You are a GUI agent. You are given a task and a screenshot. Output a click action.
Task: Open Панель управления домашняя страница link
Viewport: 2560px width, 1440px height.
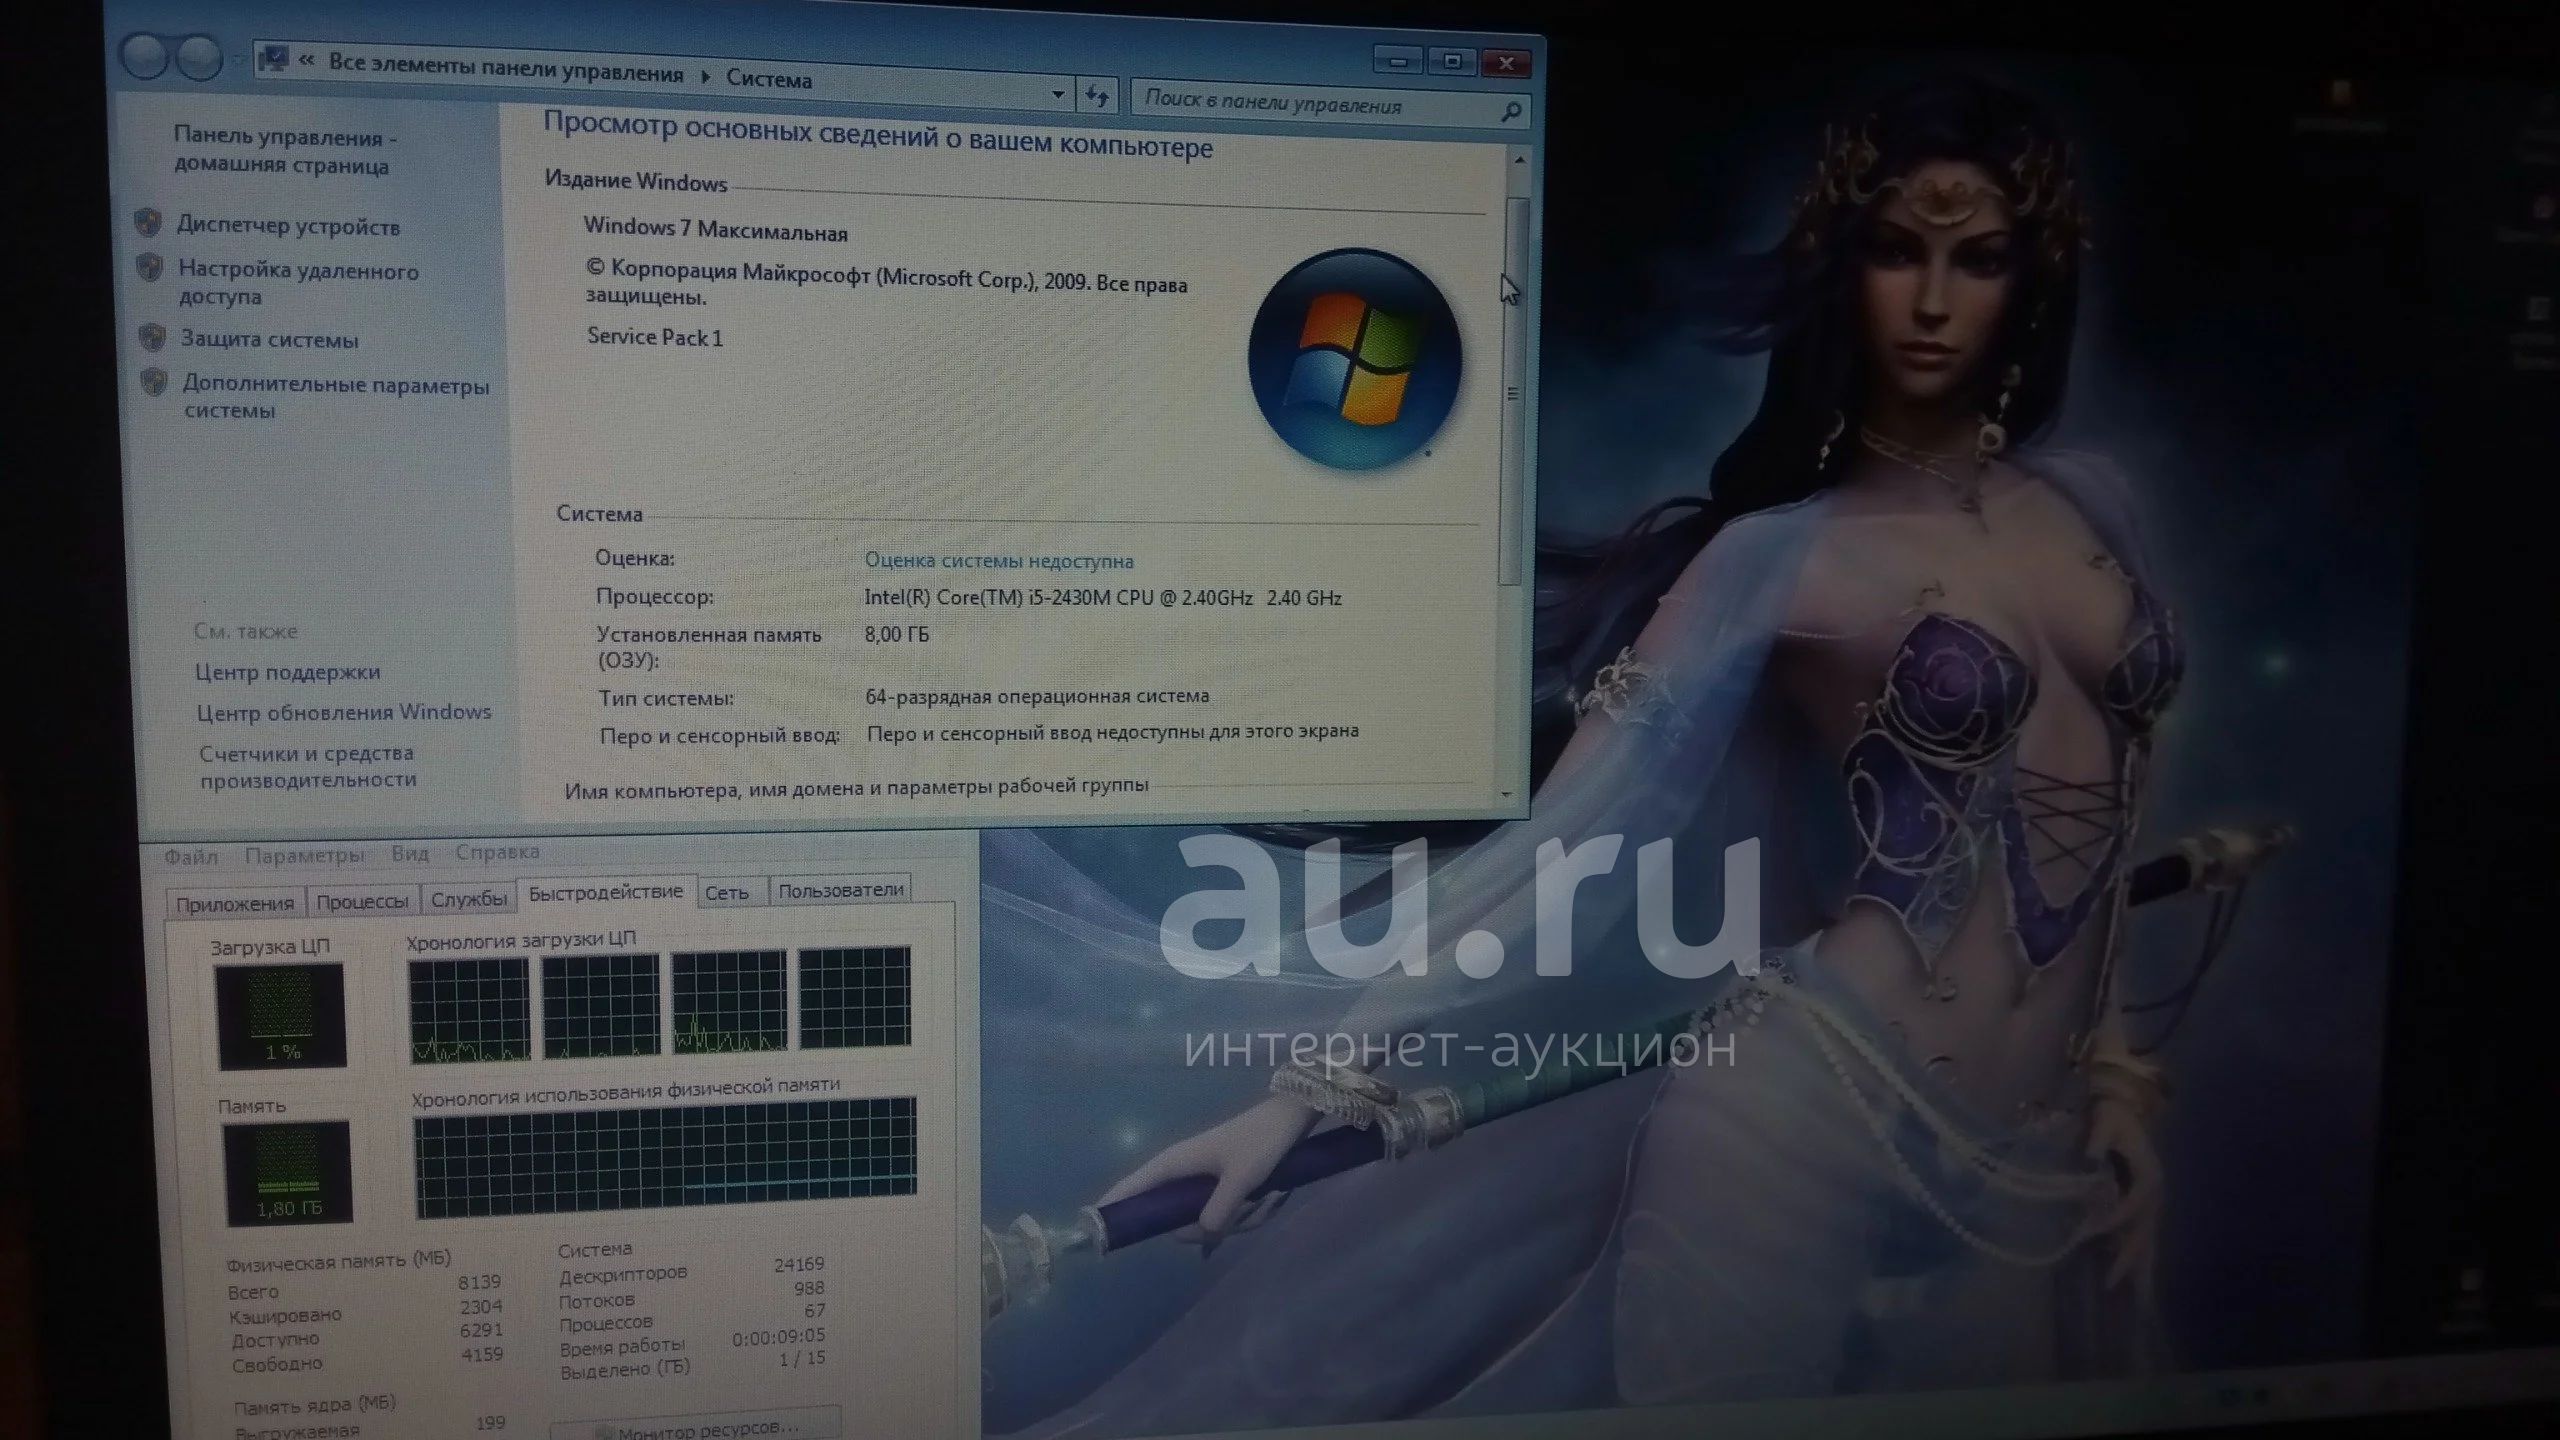(x=283, y=151)
